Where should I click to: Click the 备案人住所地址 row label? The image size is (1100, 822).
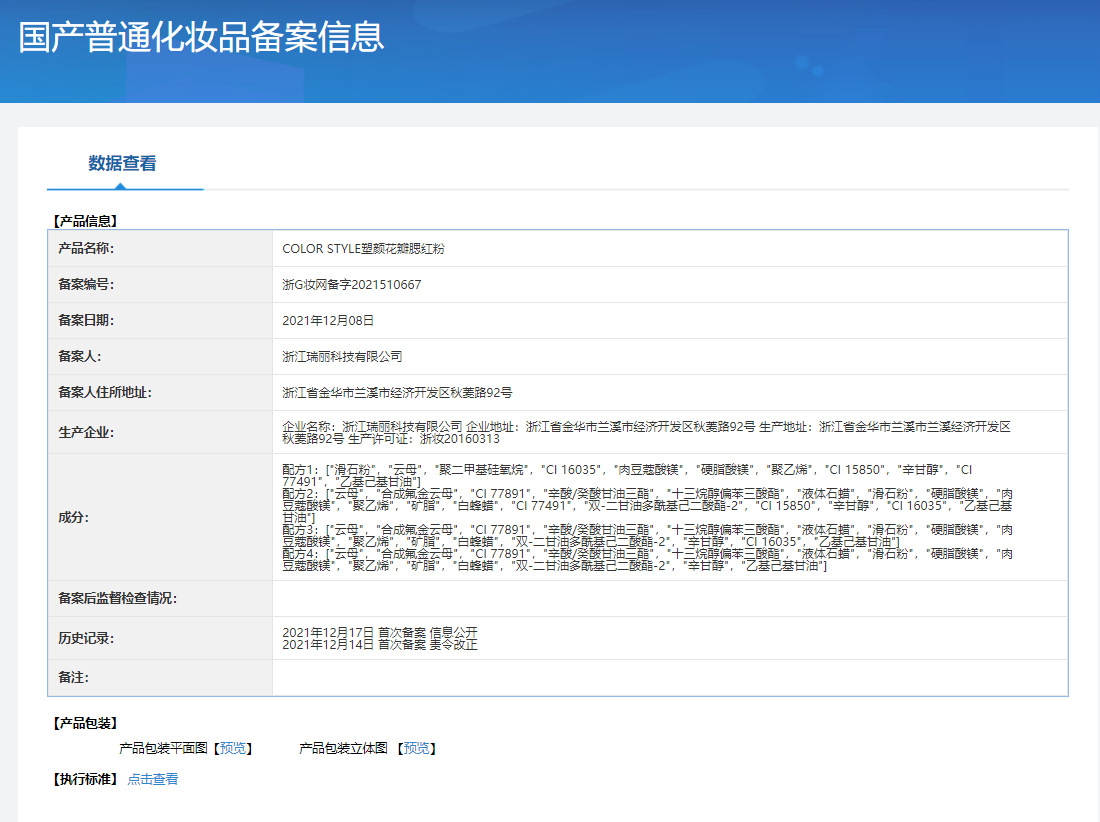[x=105, y=392]
